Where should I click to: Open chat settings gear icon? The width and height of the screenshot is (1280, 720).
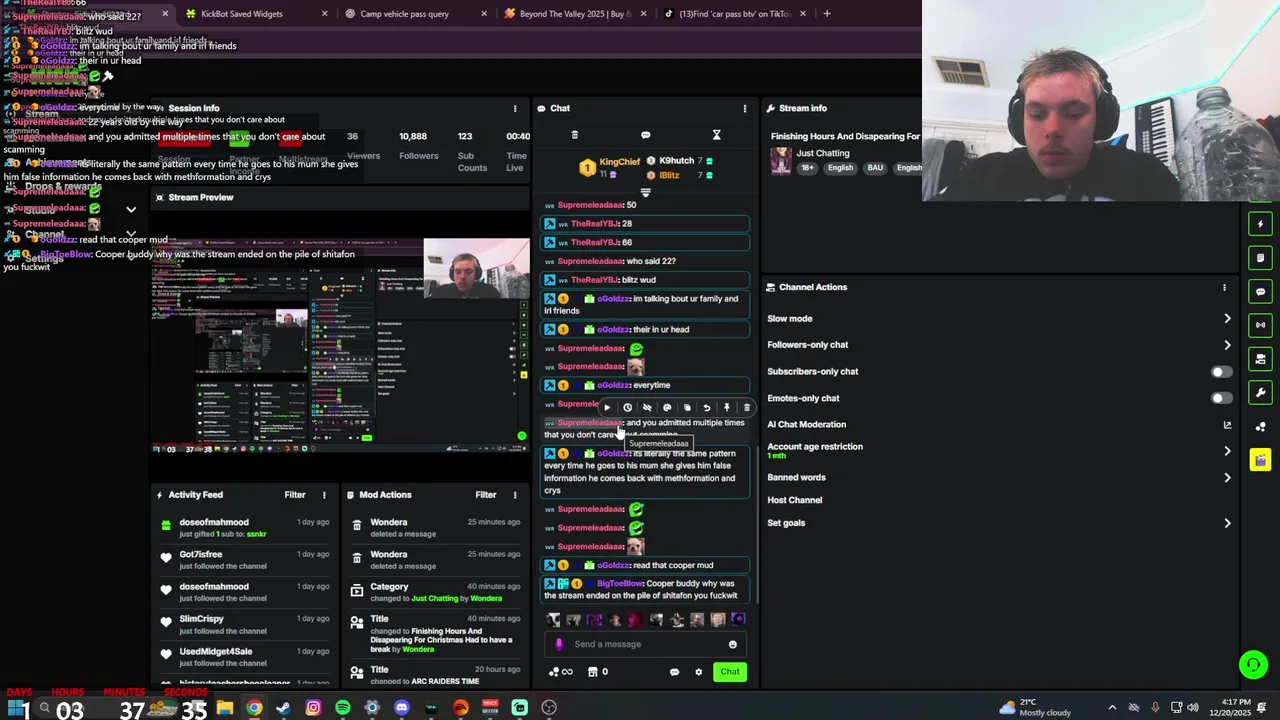(699, 672)
